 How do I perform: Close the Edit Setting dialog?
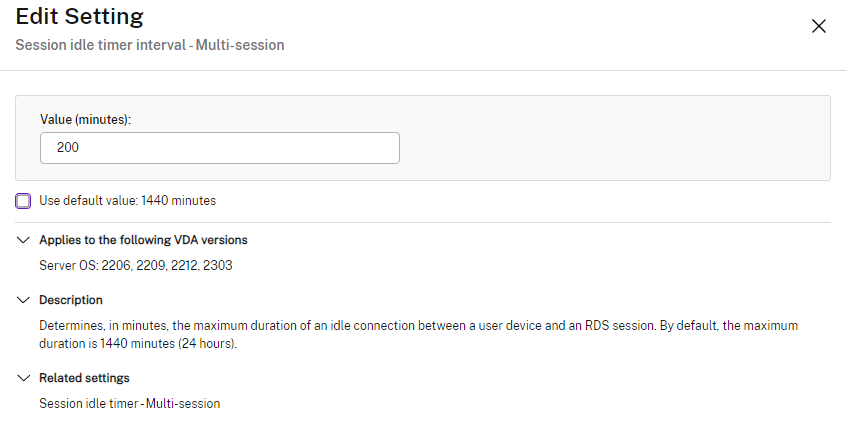point(818,27)
